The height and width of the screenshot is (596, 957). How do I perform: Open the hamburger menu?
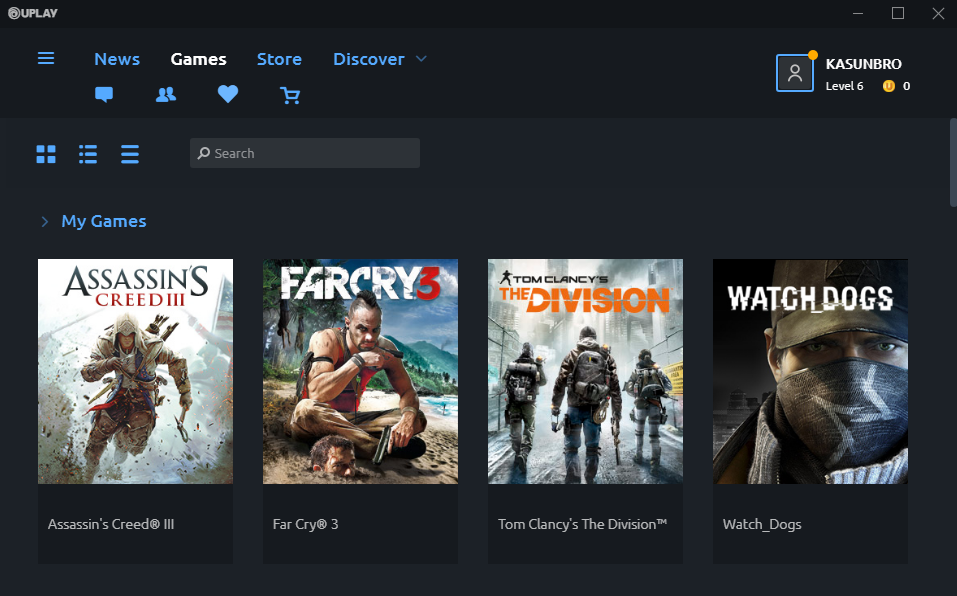tap(46, 58)
